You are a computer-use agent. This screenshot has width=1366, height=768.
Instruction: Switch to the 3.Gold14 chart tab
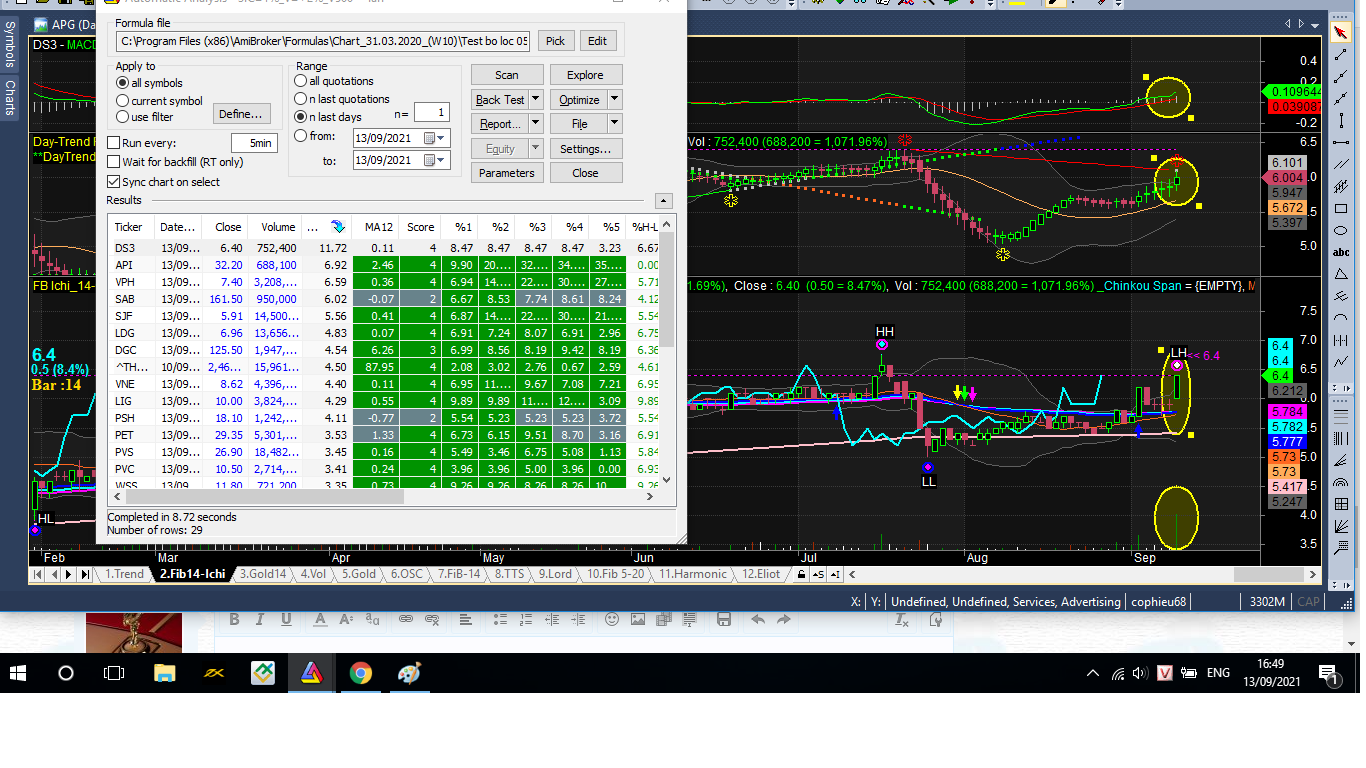coord(263,575)
